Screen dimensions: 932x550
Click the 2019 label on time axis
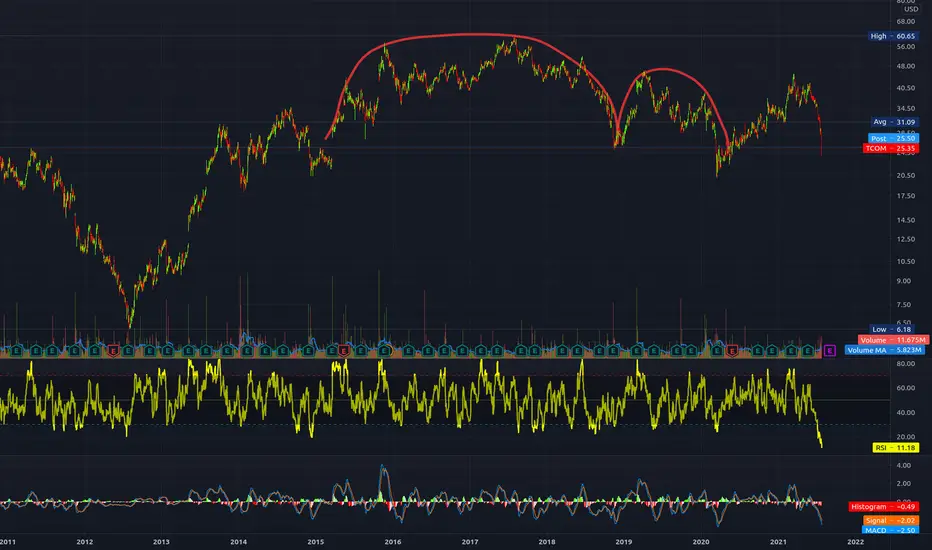(x=624, y=542)
